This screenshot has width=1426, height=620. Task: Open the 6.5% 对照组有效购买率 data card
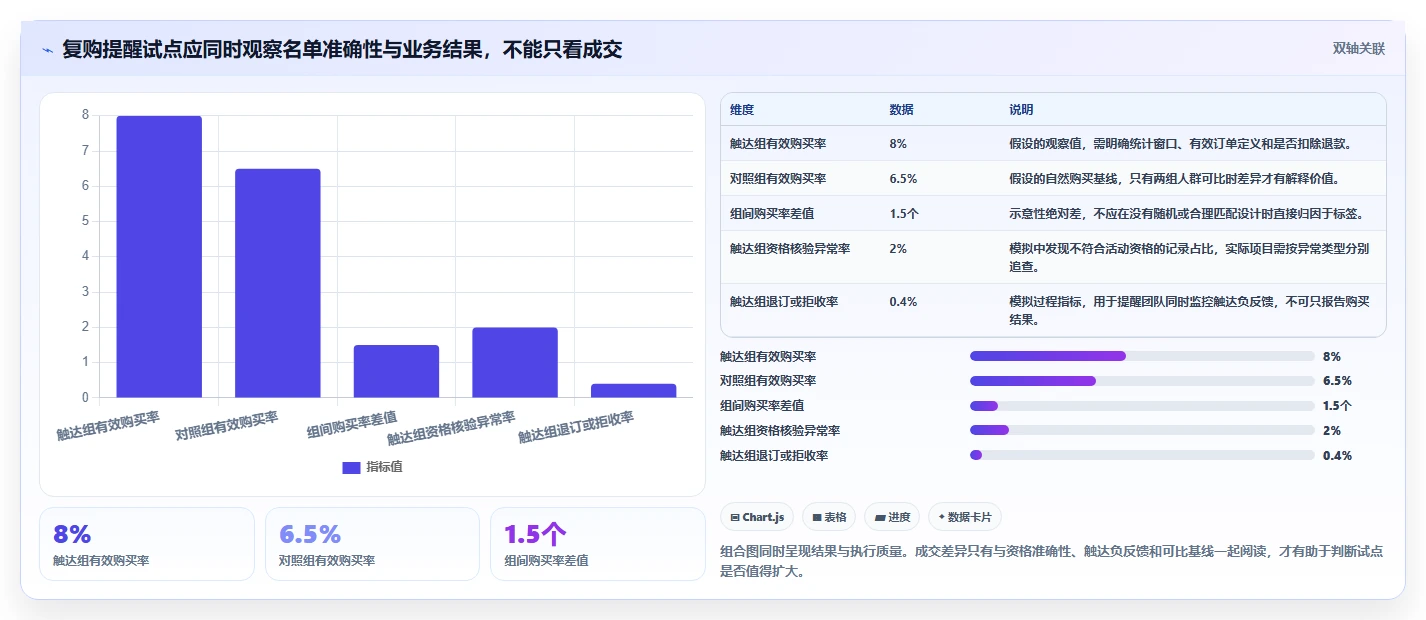coord(372,544)
